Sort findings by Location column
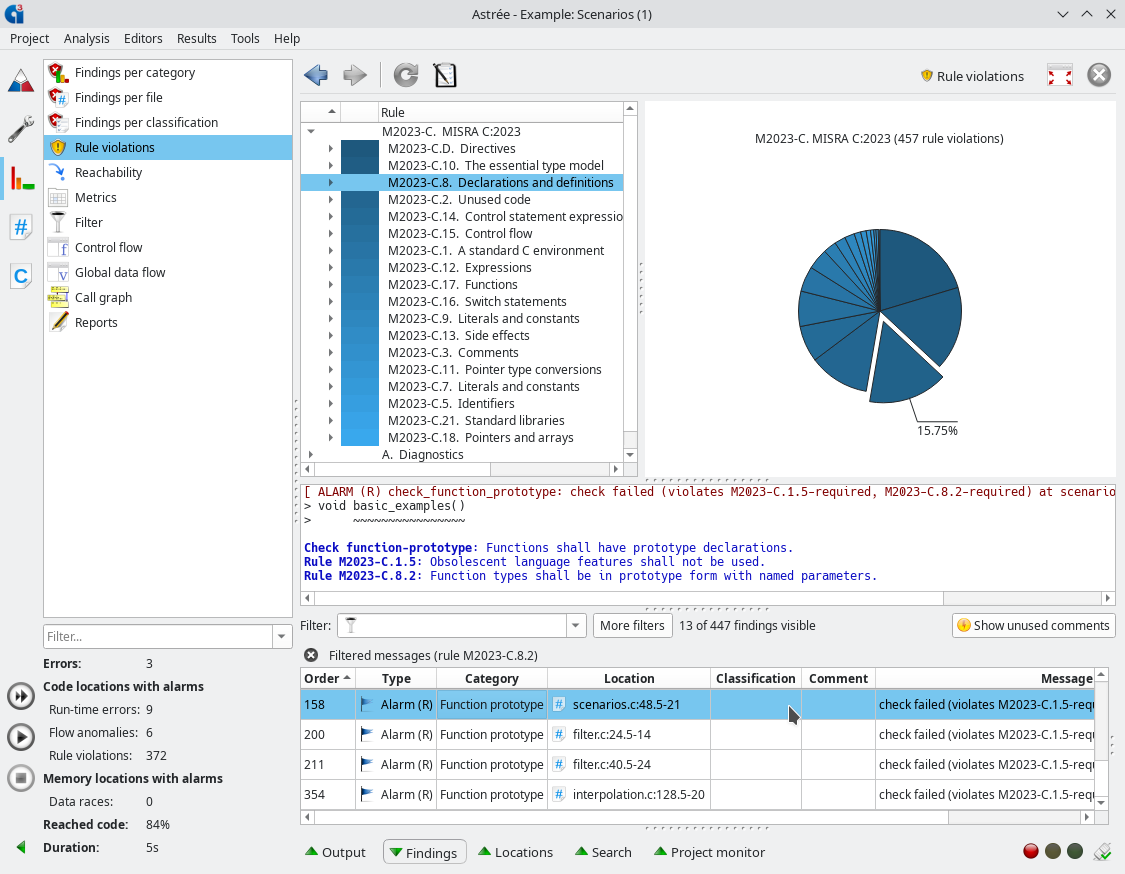Viewport: 1125px width, 874px height. tap(629, 679)
